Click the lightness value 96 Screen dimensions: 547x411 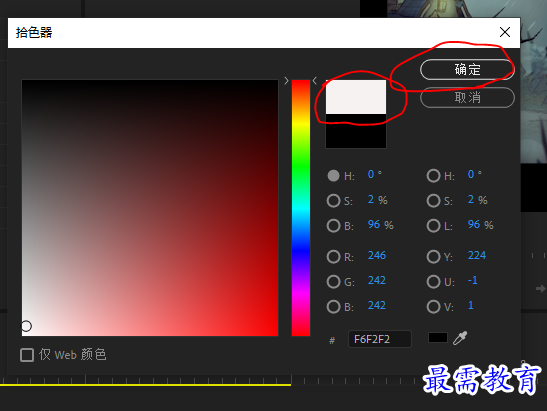[x=474, y=224]
